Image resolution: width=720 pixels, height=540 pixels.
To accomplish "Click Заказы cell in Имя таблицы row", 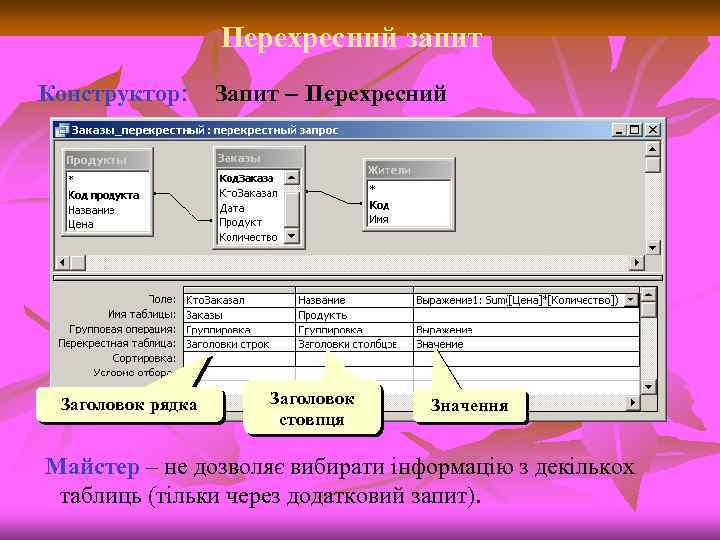I will click(x=239, y=315).
